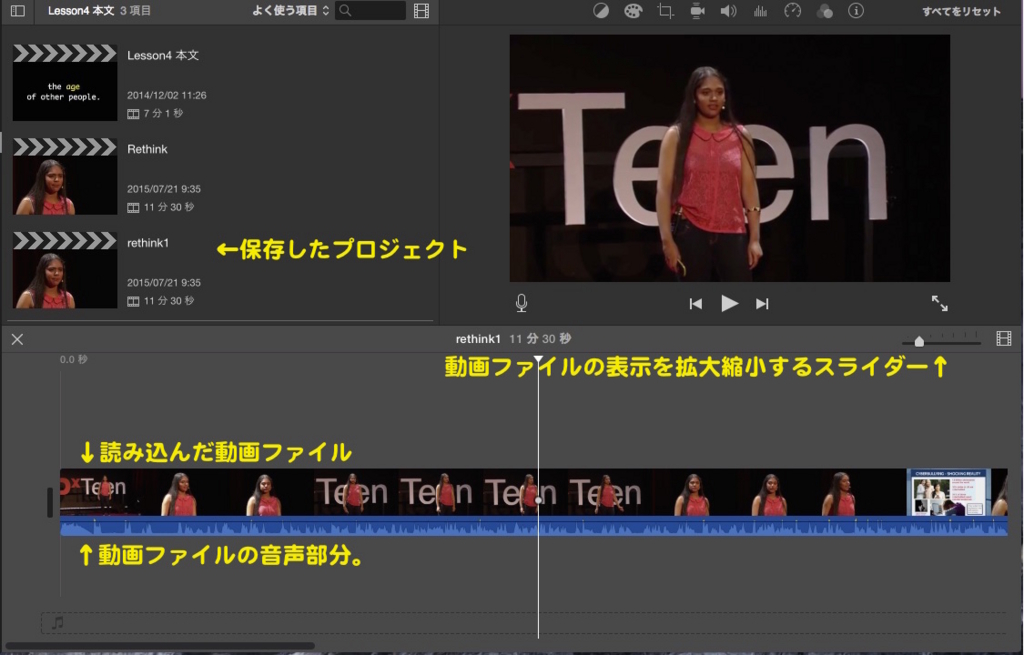
Task: Open the volume adjustment
Action: (x=729, y=10)
